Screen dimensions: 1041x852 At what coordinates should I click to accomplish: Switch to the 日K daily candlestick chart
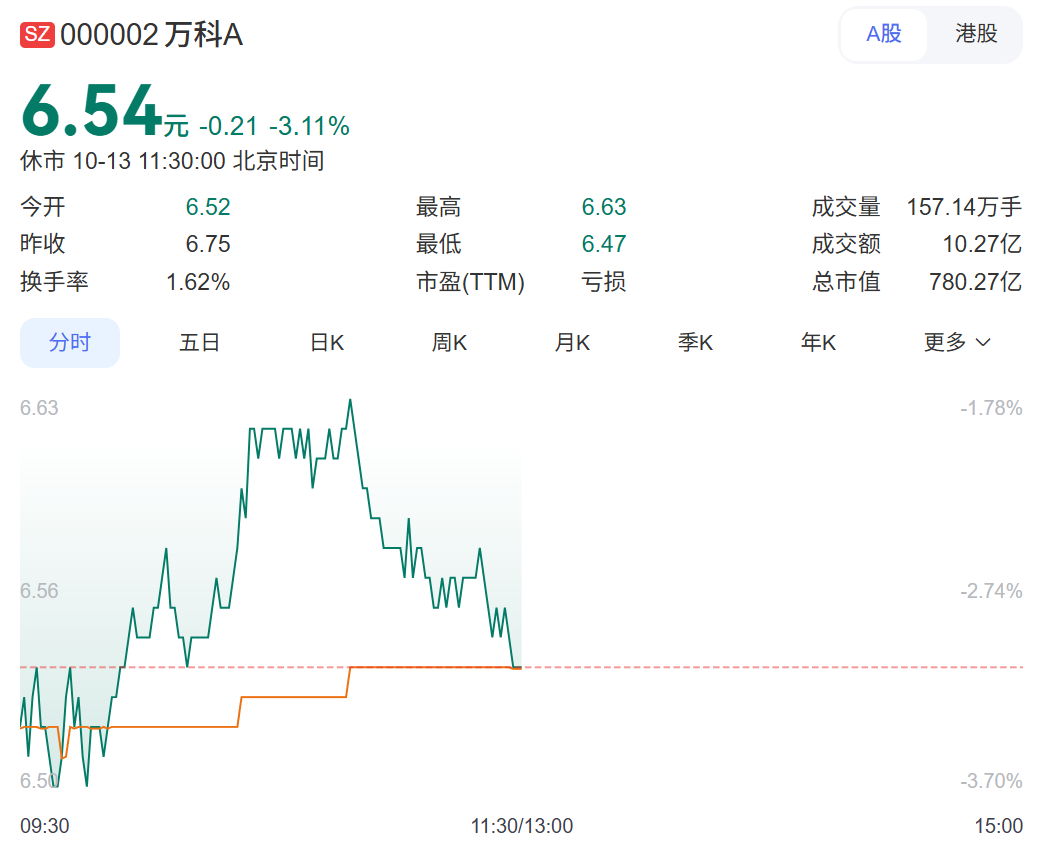click(x=327, y=342)
